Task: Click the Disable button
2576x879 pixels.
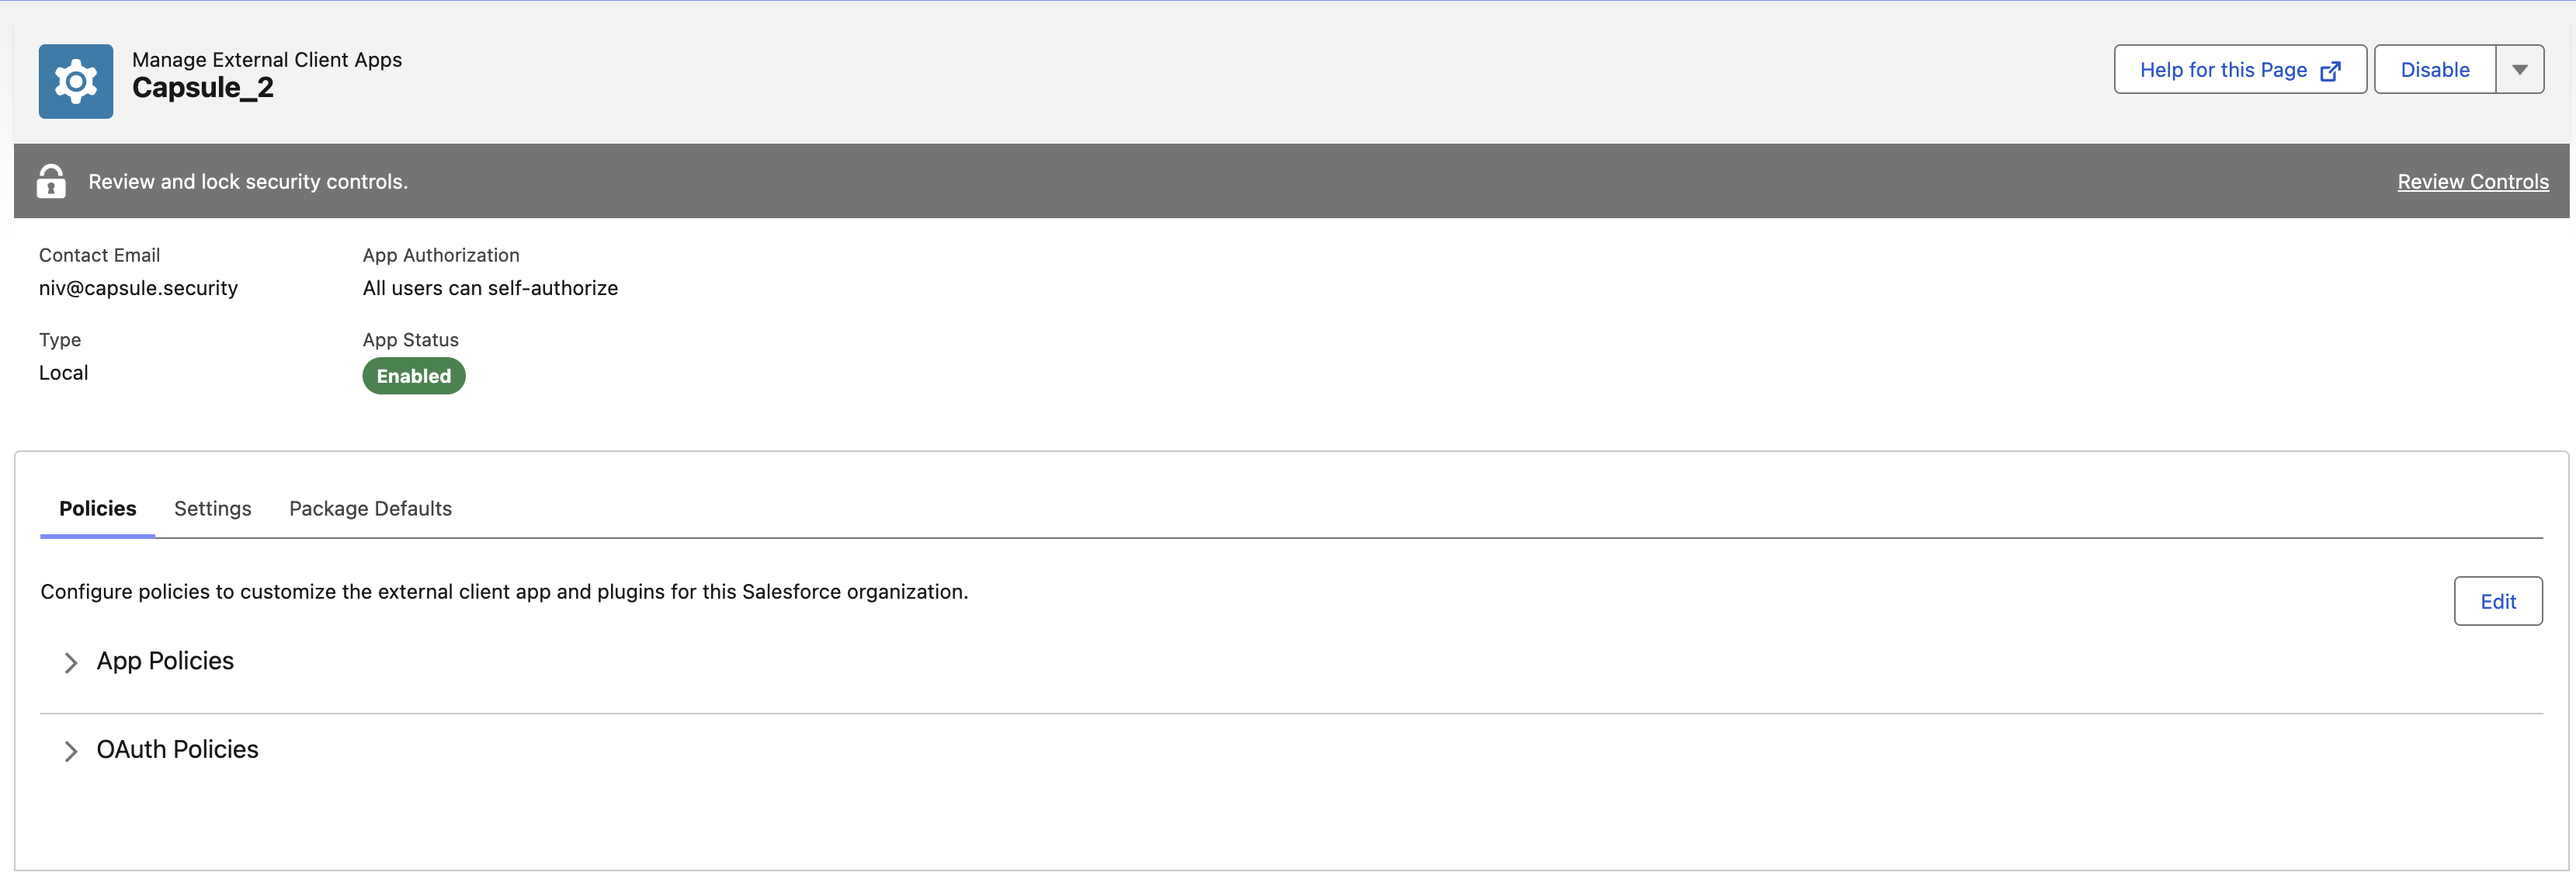Action: click(x=2435, y=69)
